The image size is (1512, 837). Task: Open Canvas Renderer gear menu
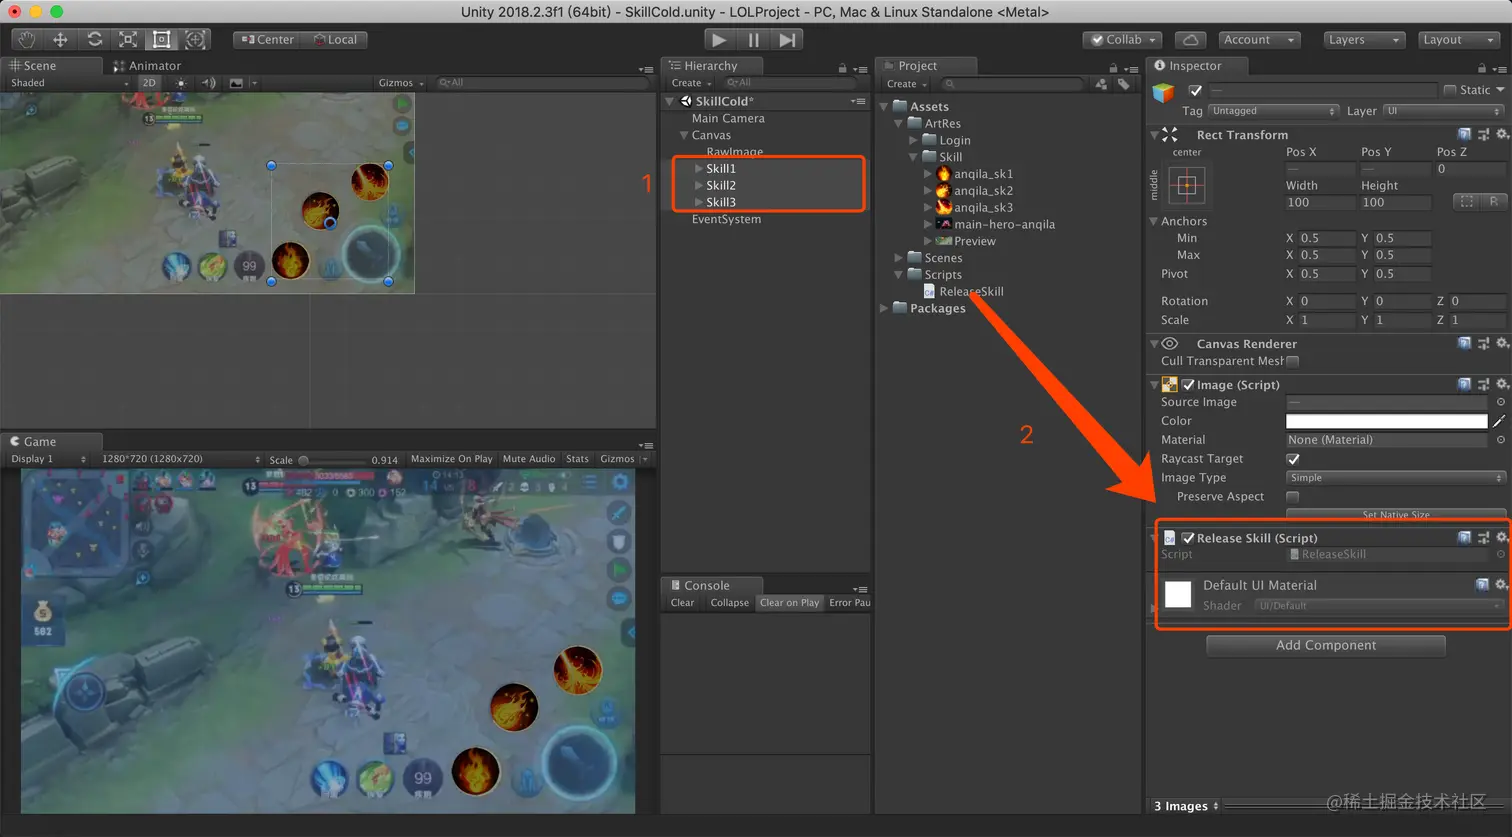click(1502, 343)
